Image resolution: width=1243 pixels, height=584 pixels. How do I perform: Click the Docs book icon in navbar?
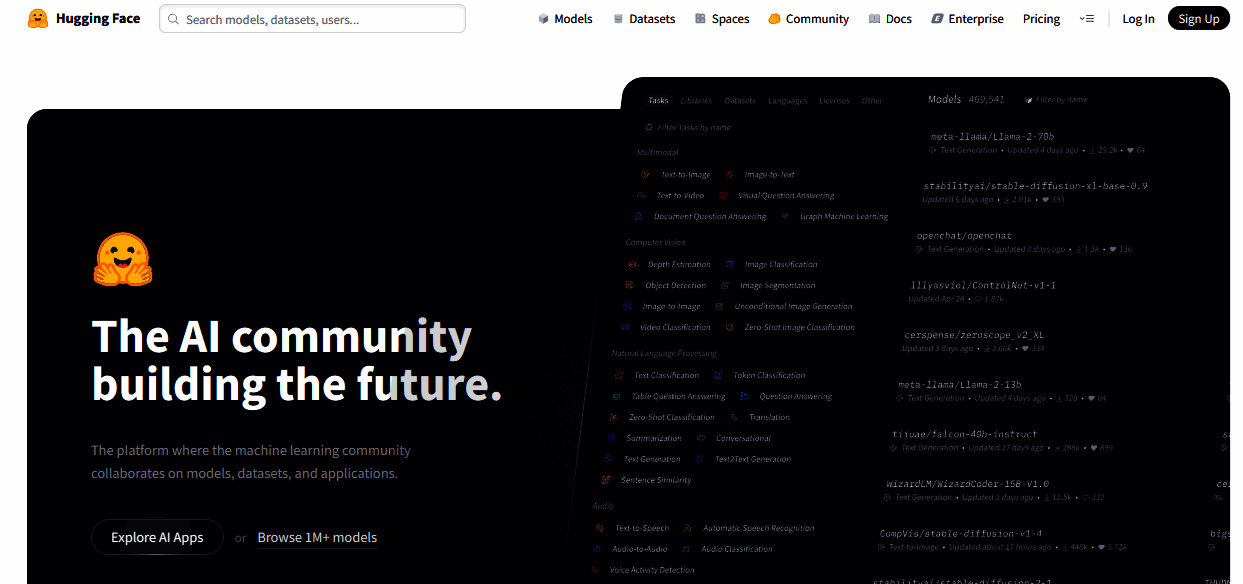tap(874, 19)
